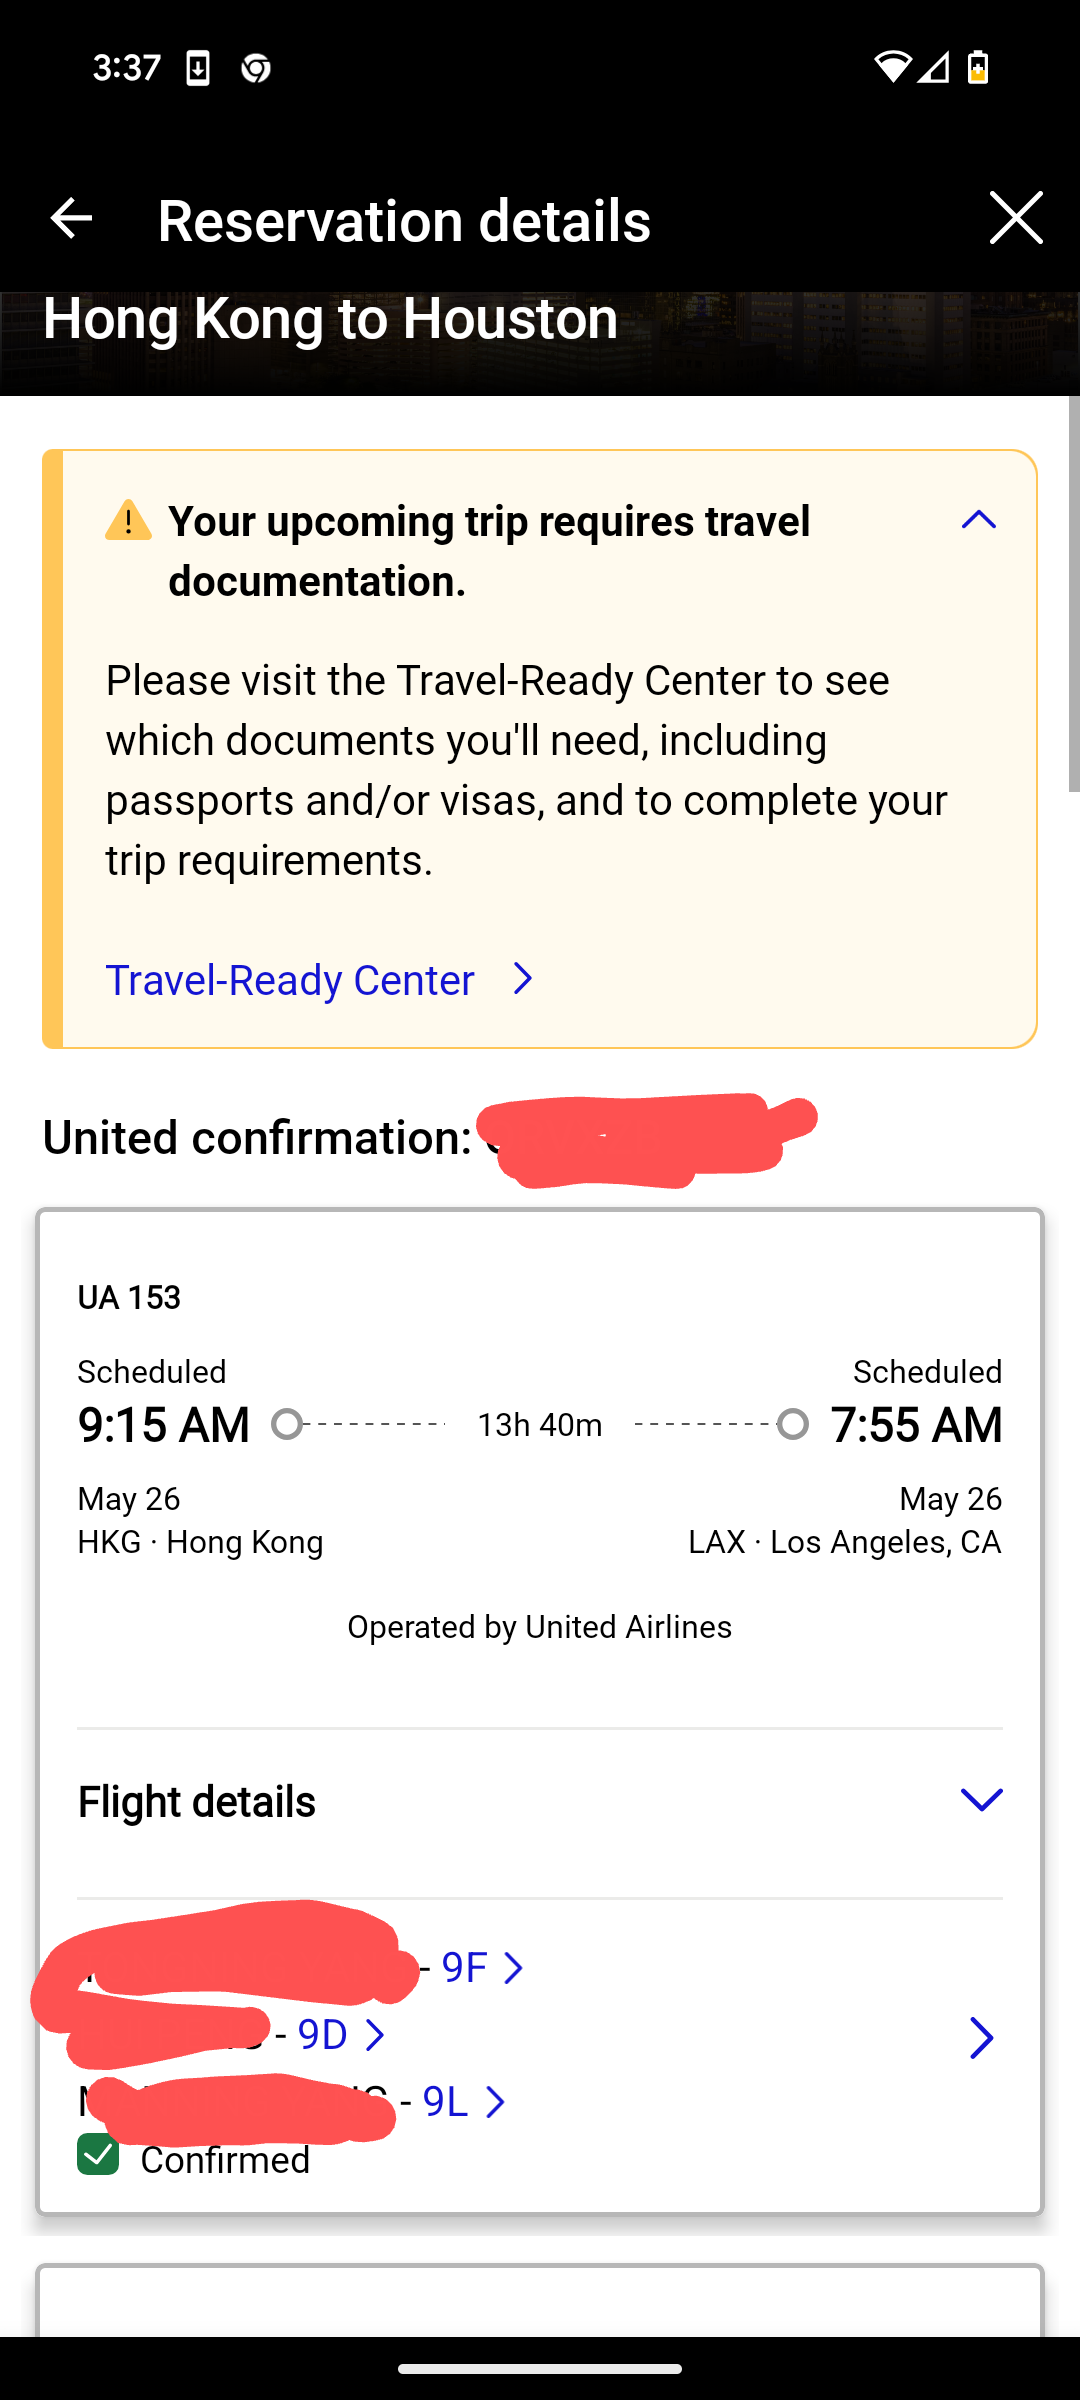Tap the cellular signal icon
Viewport: 1080px width, 2400px height.
point(934,67)
